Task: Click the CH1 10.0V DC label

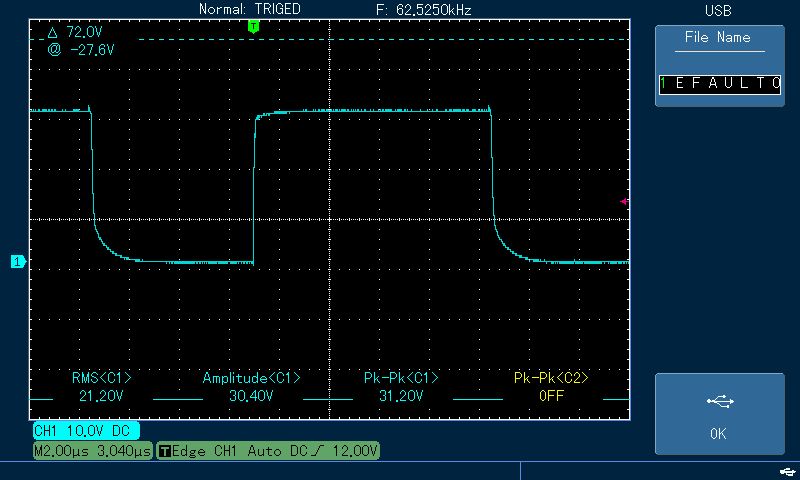Action: tap(84, 431)
